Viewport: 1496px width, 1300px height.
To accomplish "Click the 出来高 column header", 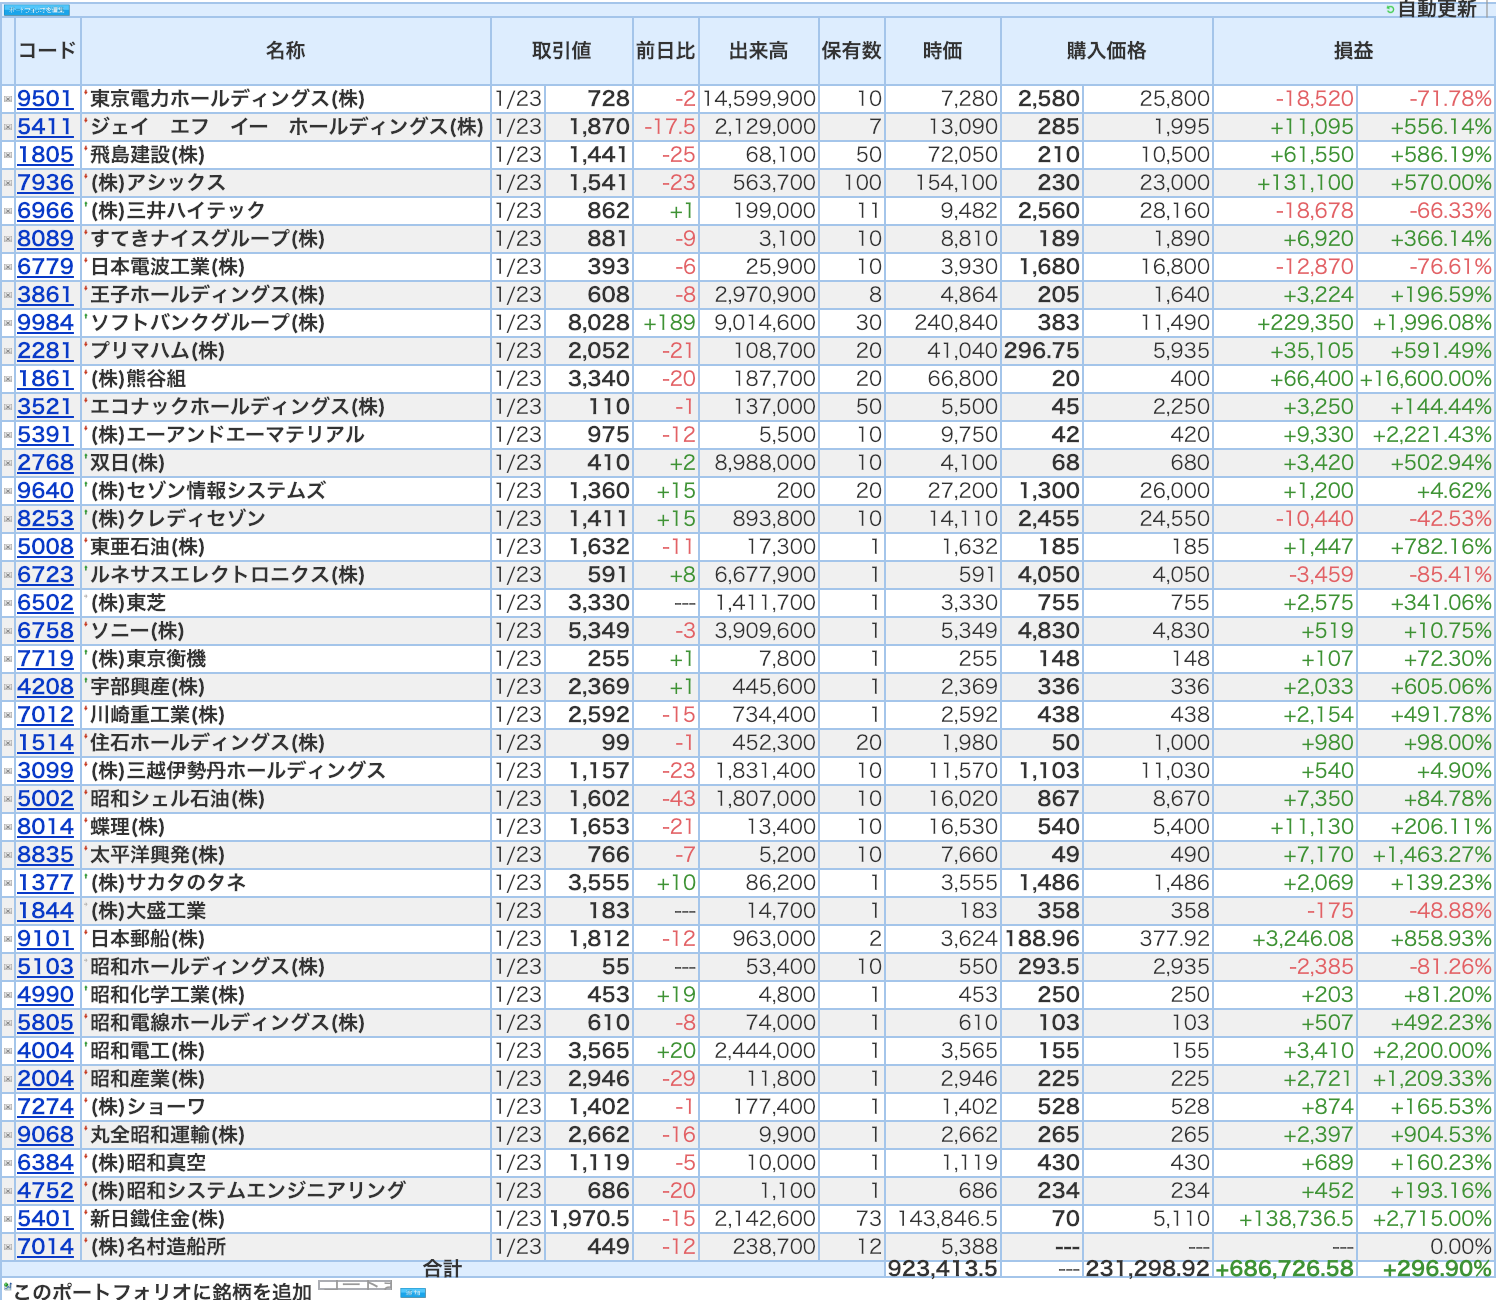I will [758, 51].
